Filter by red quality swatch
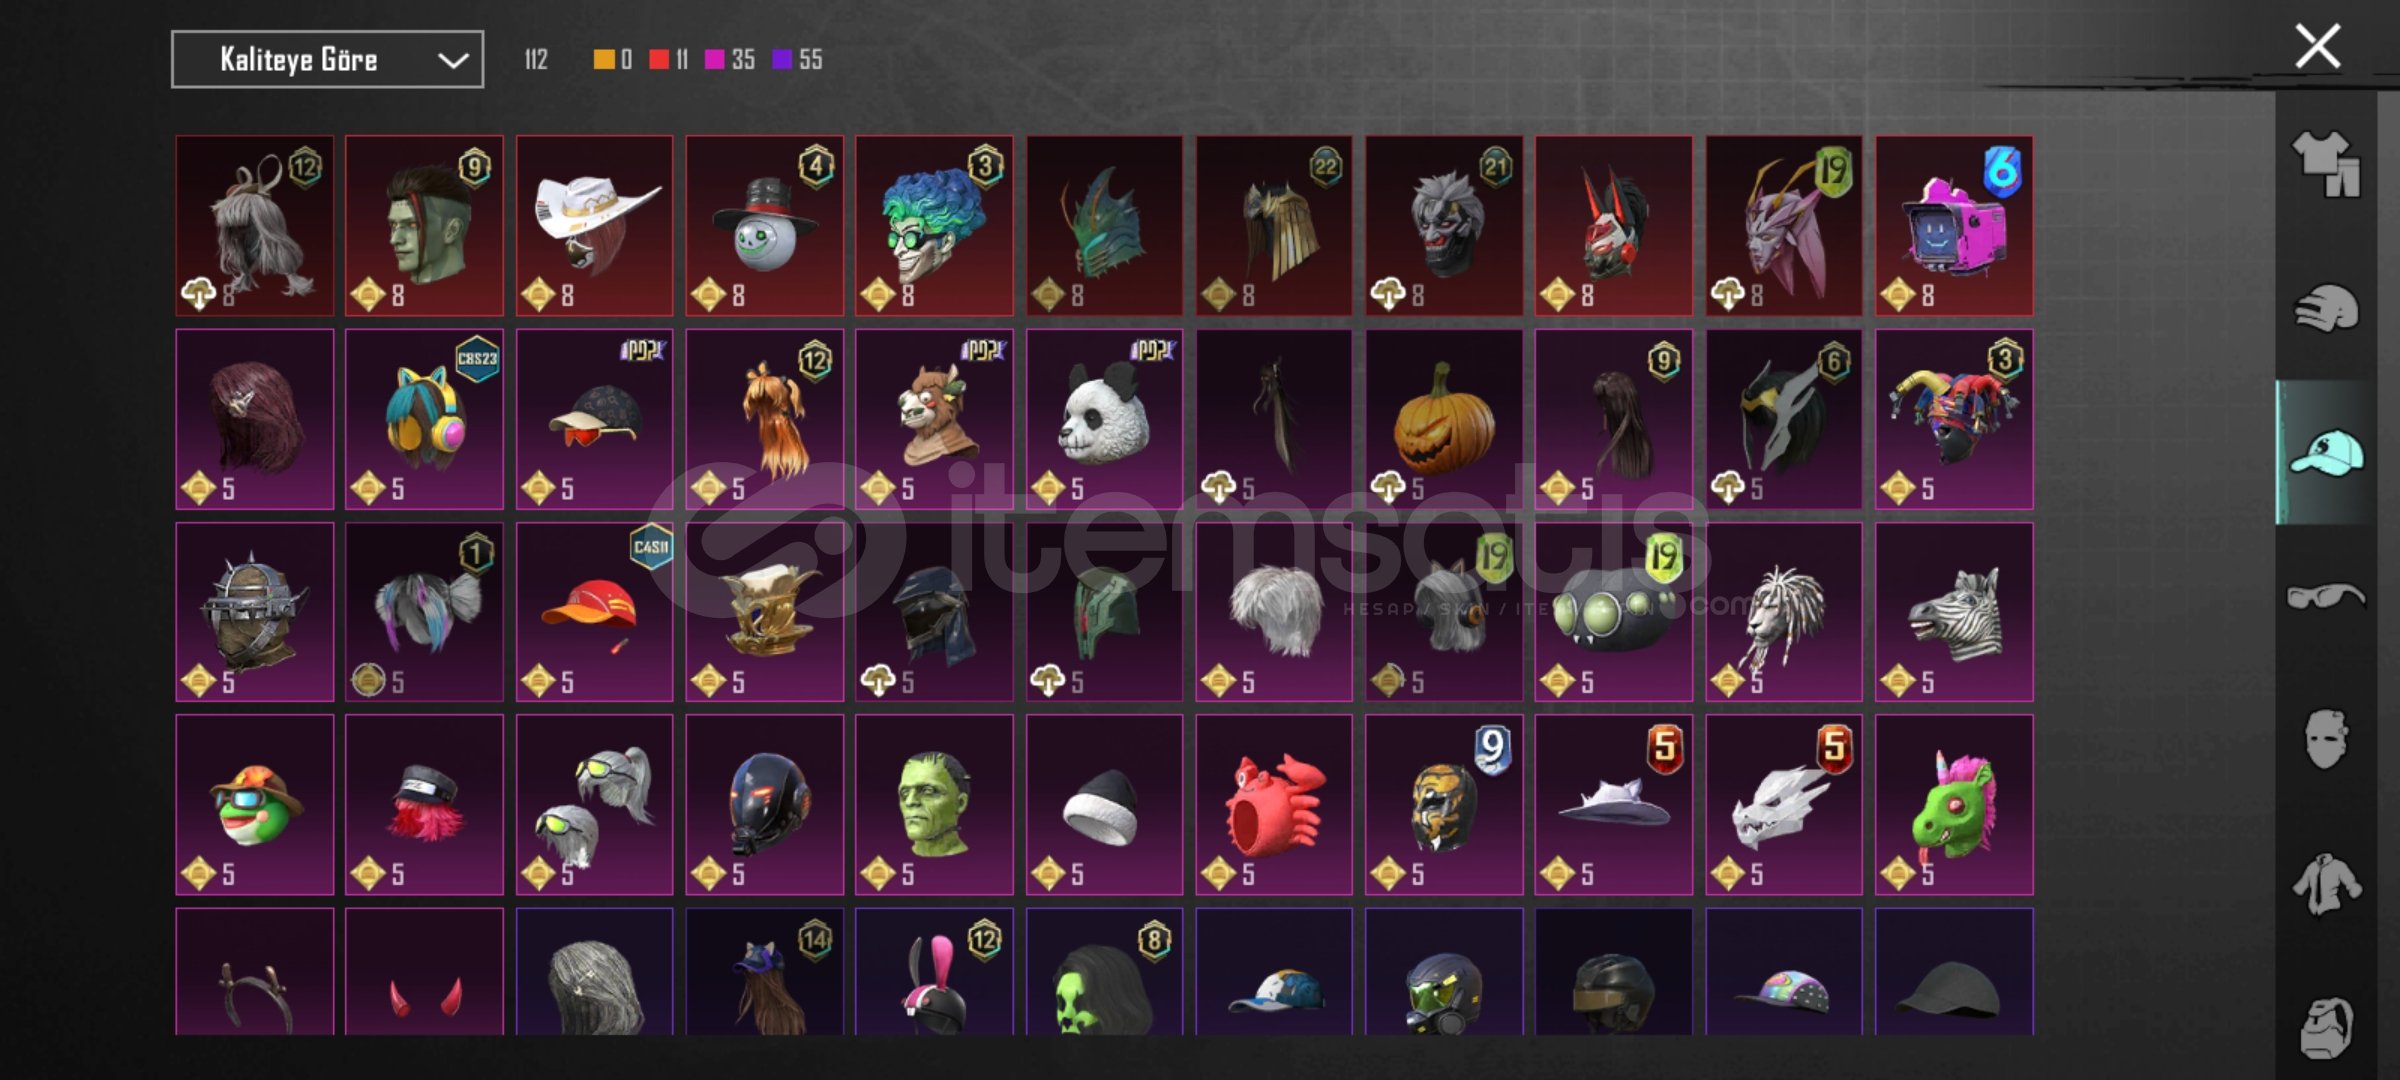 tap(658, 59)
